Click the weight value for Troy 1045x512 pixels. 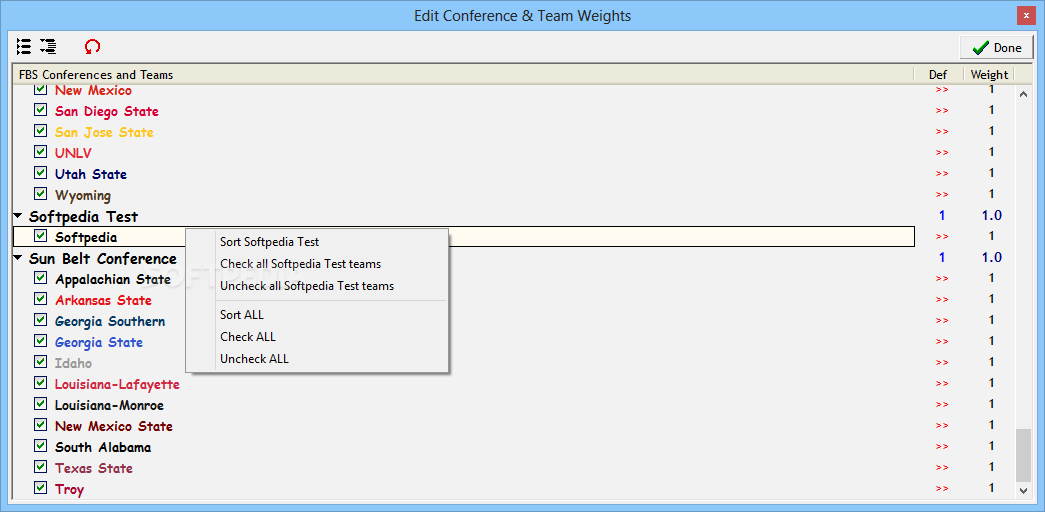tap(991, 488)
